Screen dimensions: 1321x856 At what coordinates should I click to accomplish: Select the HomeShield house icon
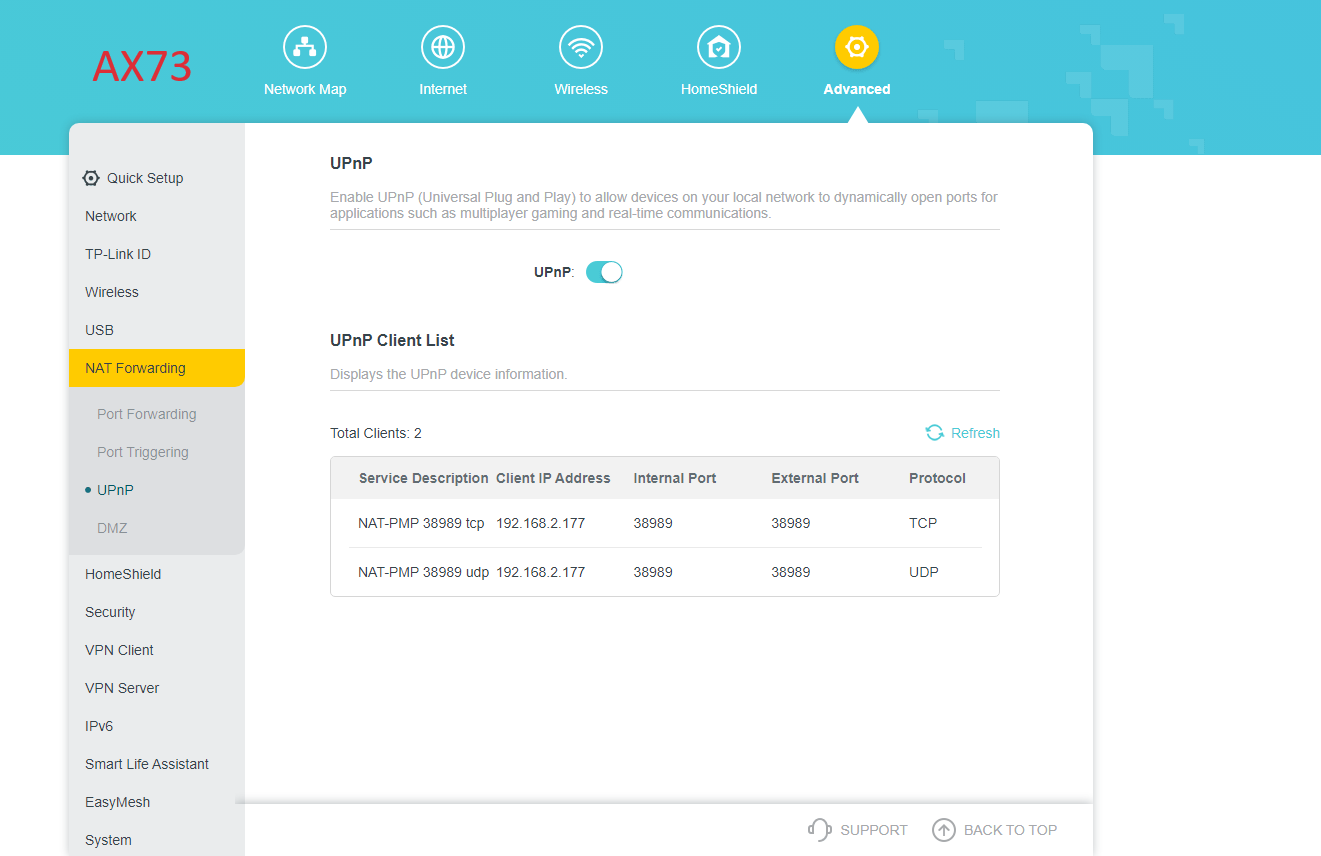[719, 47]
